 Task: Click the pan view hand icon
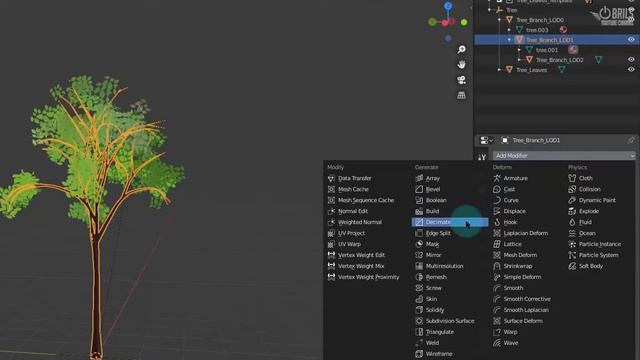click(x=462, y=64)
